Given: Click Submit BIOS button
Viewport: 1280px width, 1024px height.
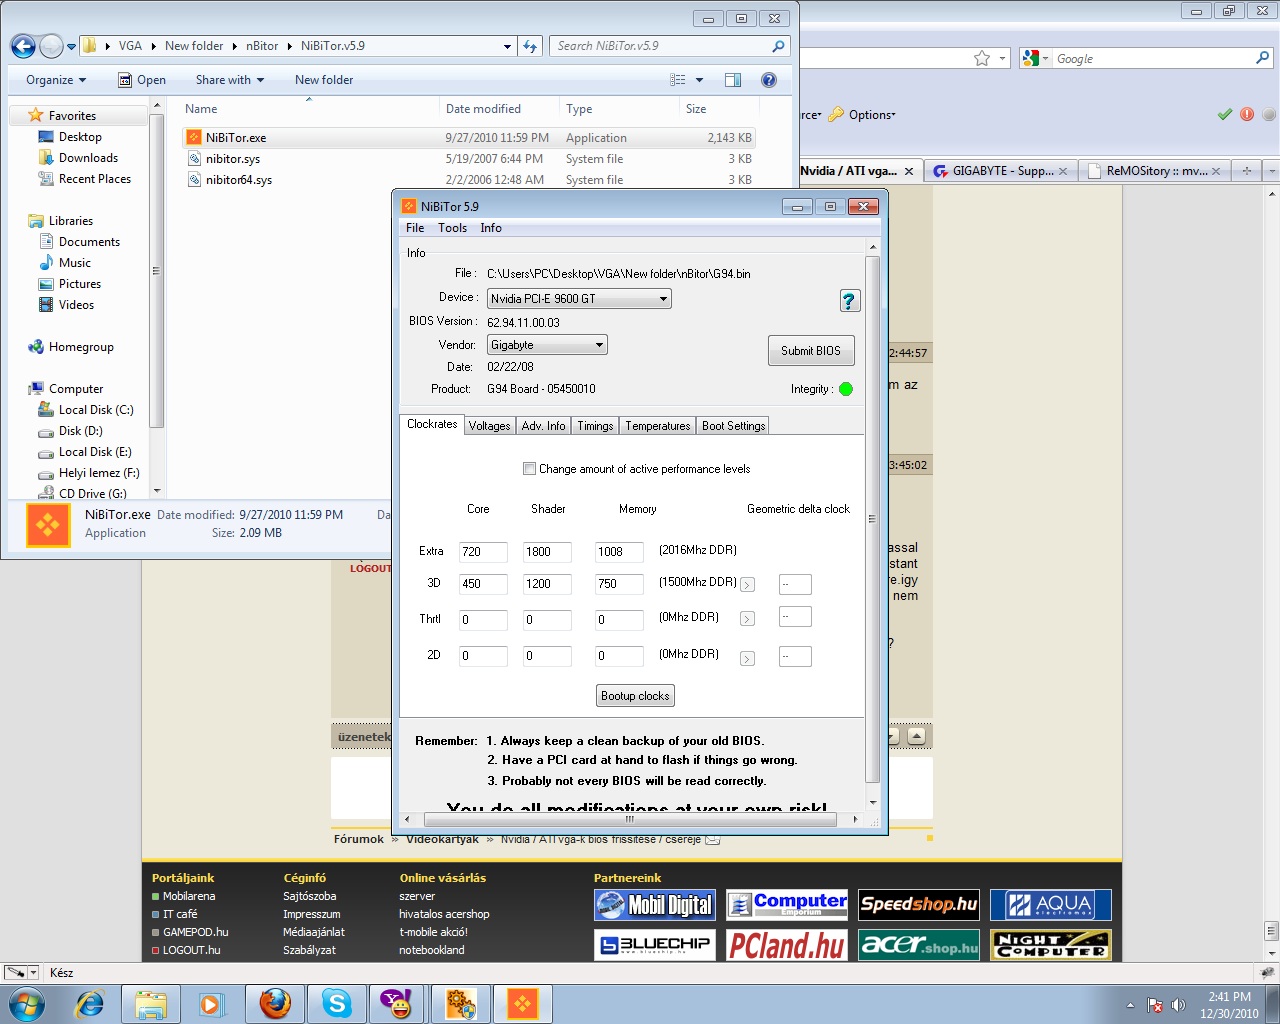Looking at the screenshot, I should (811, 351).
